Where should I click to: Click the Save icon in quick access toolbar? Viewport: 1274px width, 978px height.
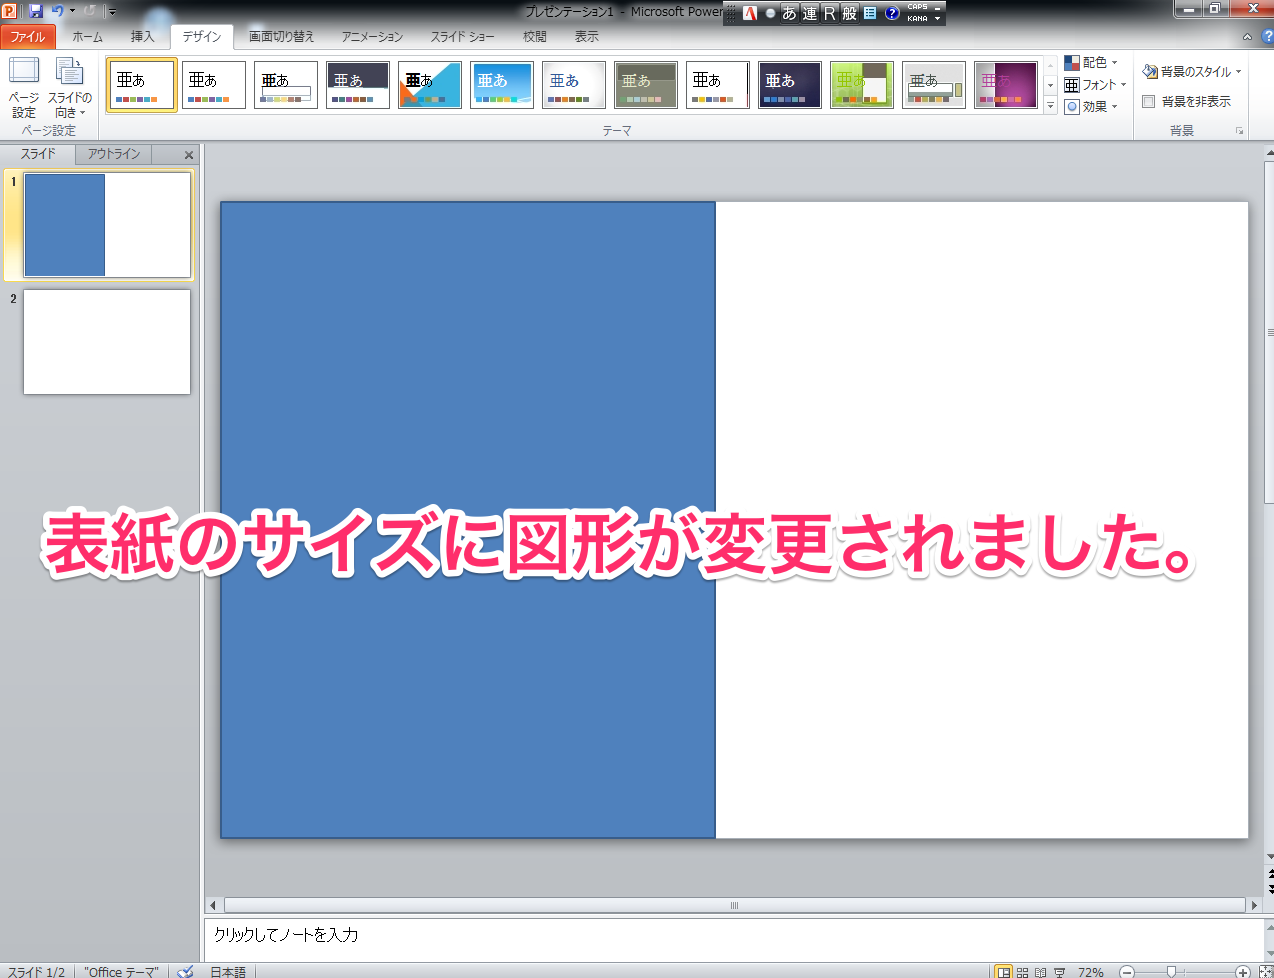pyautogui.click(x=36, y=11)
